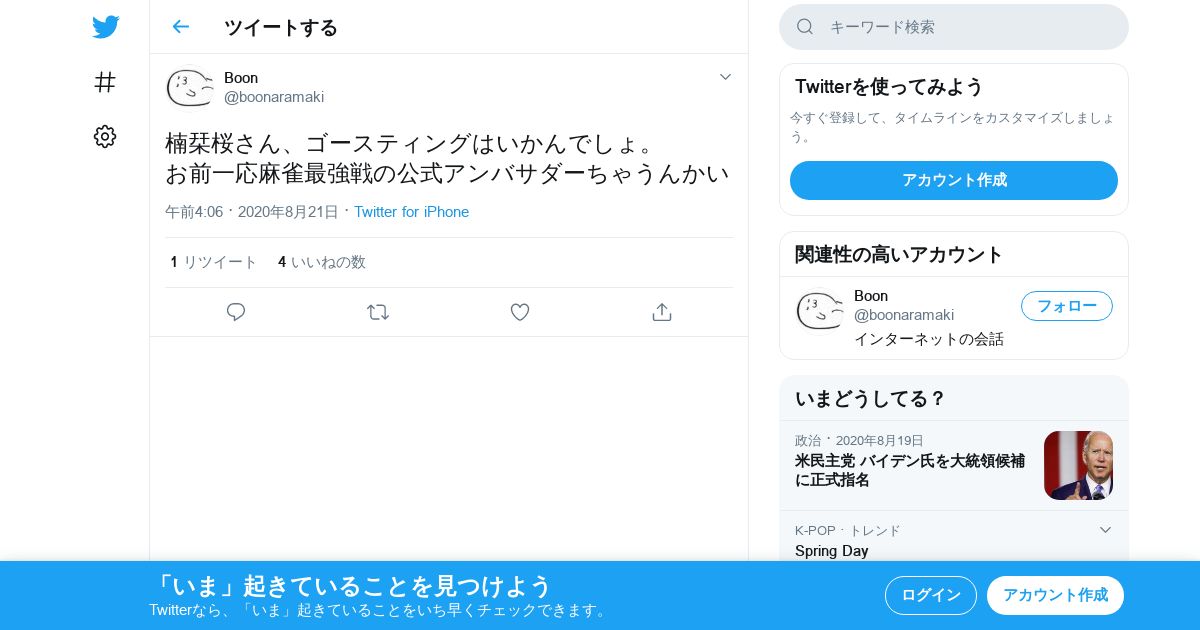View the 4 いいねの数 list
Image resolution: width=1200 pixels, height=630 pixels.
point(322,262)
